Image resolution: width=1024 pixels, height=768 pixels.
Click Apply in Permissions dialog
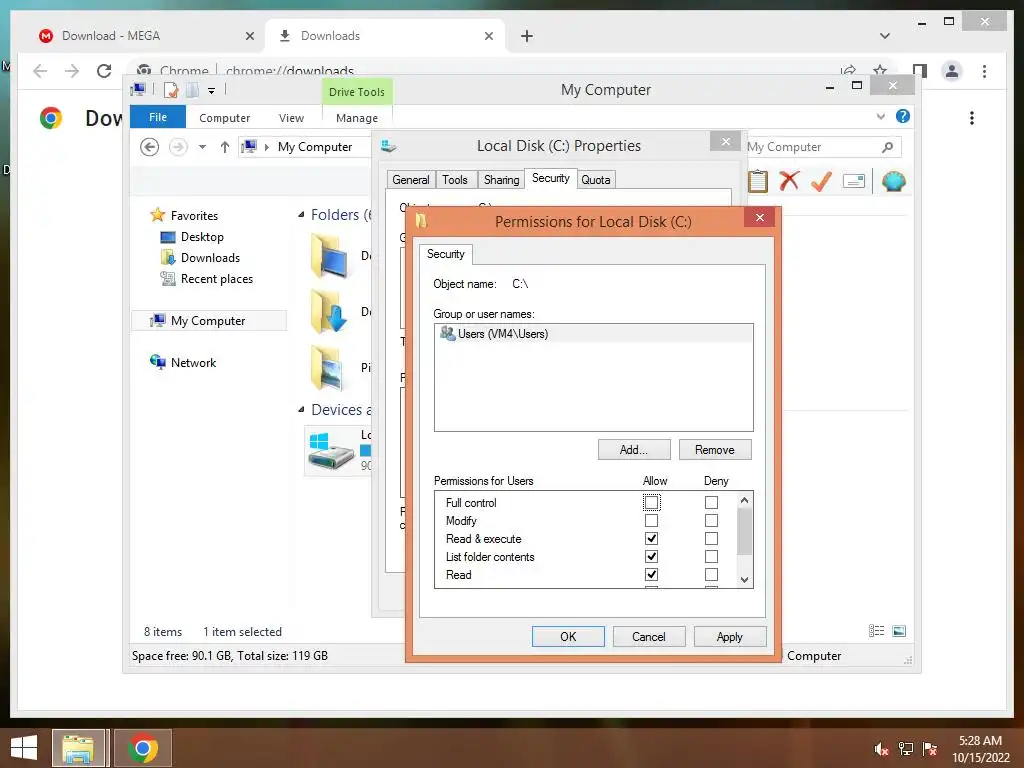(x=729, y=637)
